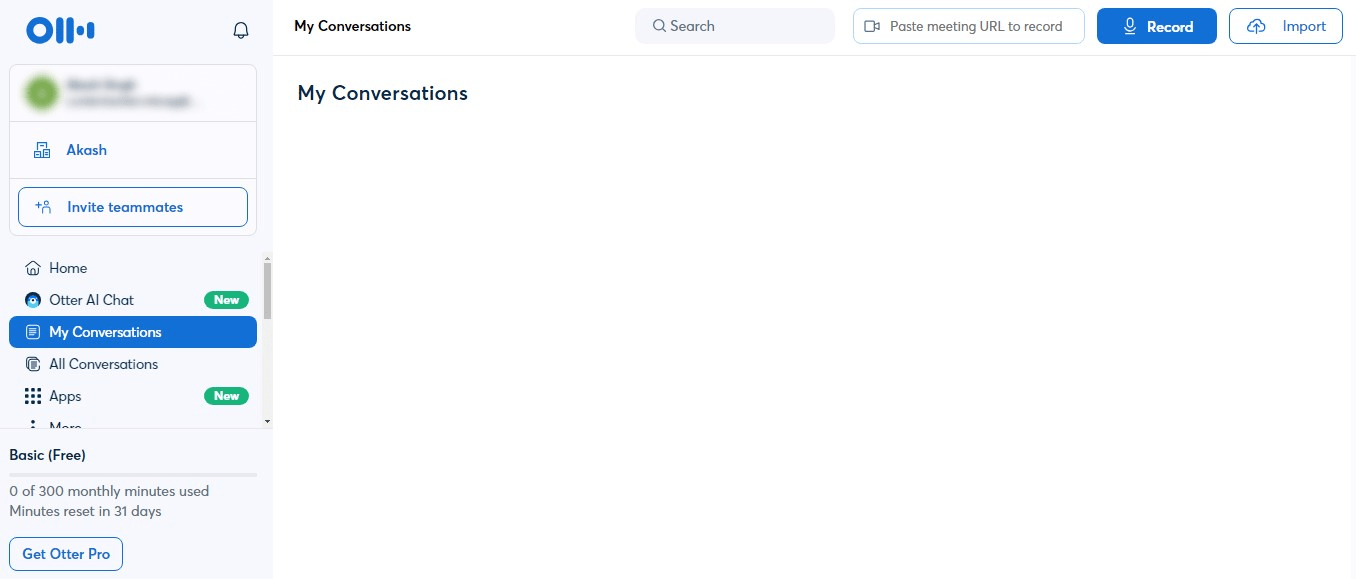Click the green user avatar
The width and height of the screenshot is (1356, 579).
(x=42, y=93)
